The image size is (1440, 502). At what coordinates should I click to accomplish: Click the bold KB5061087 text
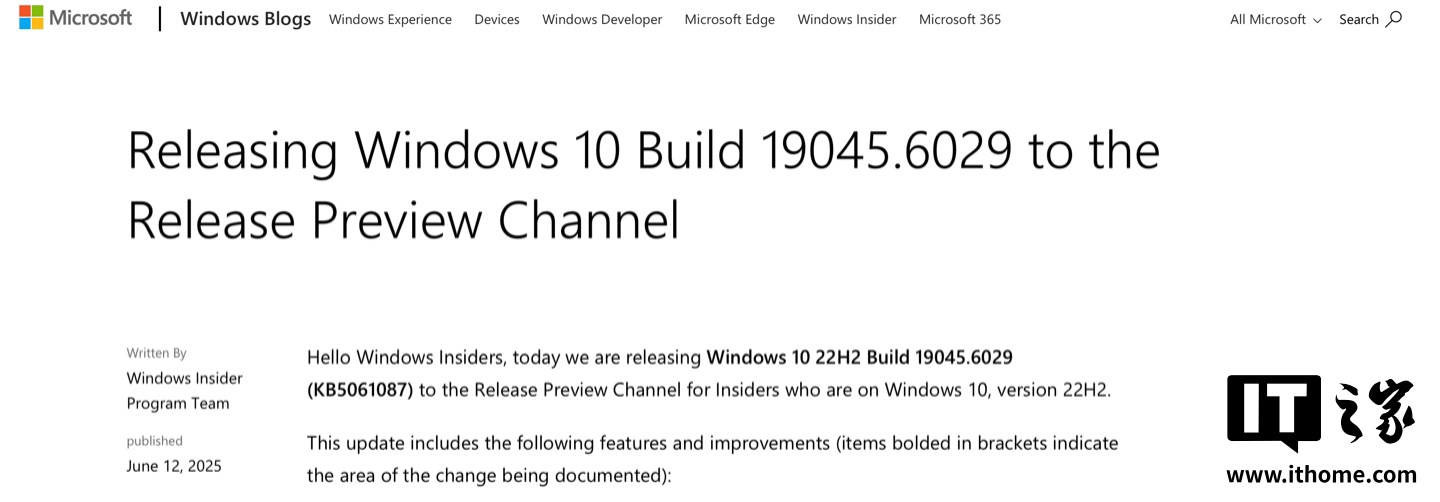pyautogui.click(x=360, y=390)
